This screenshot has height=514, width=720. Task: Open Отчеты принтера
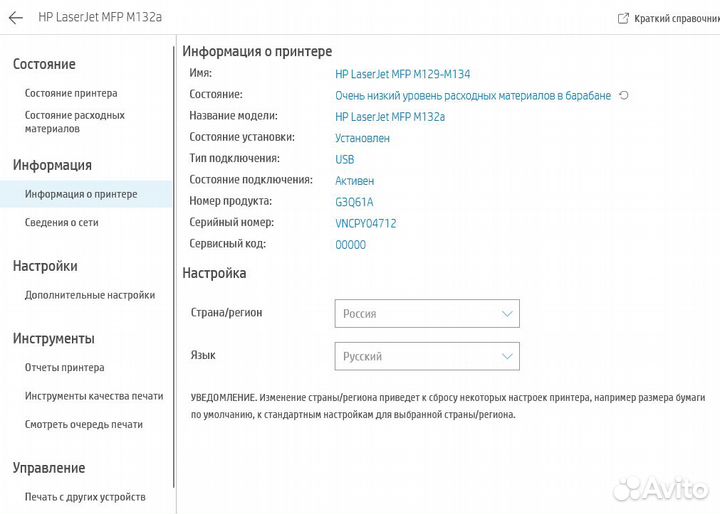click(65, 368)
